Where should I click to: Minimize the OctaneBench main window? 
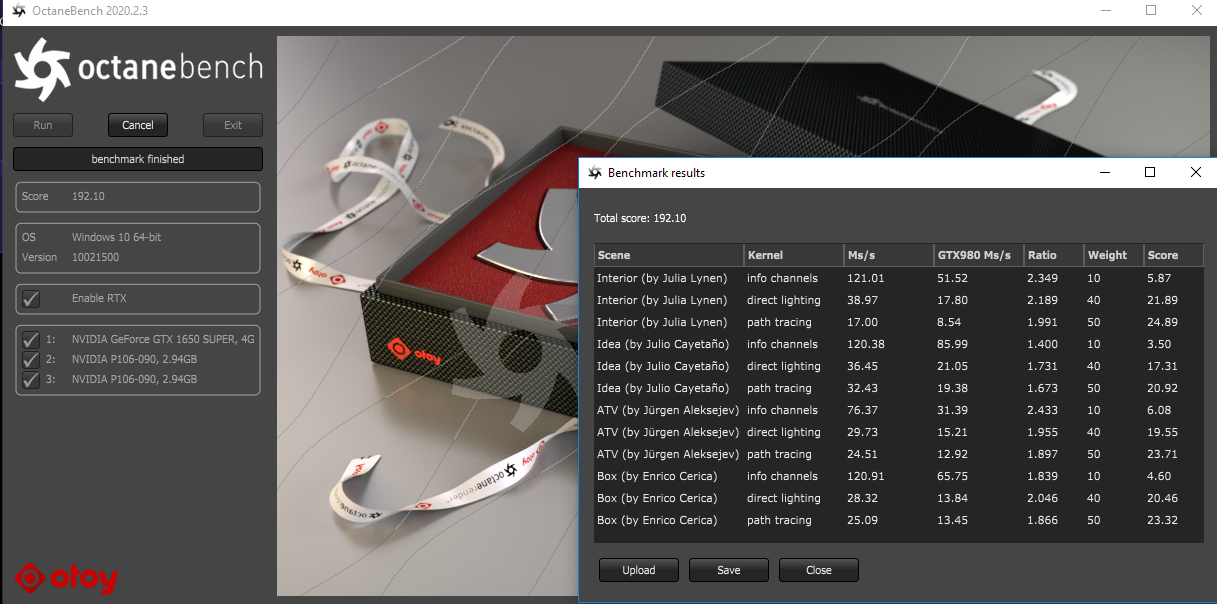1105,10
